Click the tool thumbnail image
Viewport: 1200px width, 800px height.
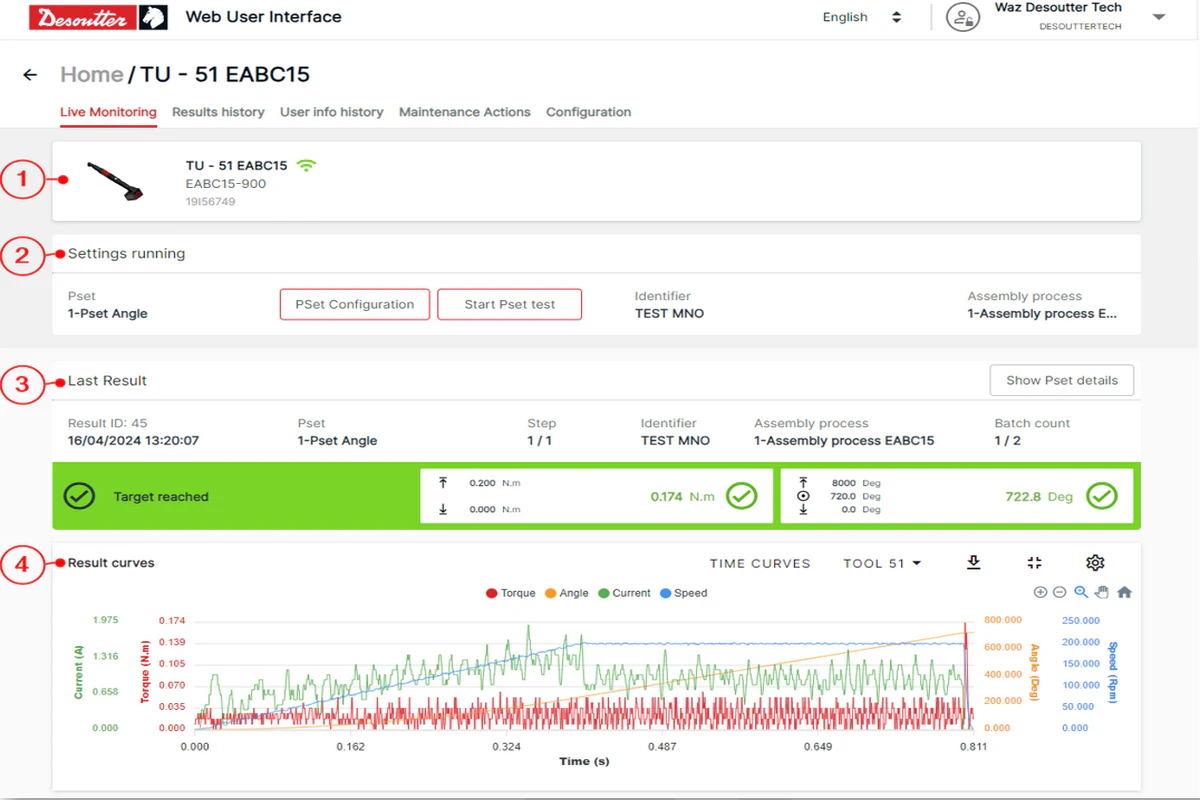[x=115, y=181]
